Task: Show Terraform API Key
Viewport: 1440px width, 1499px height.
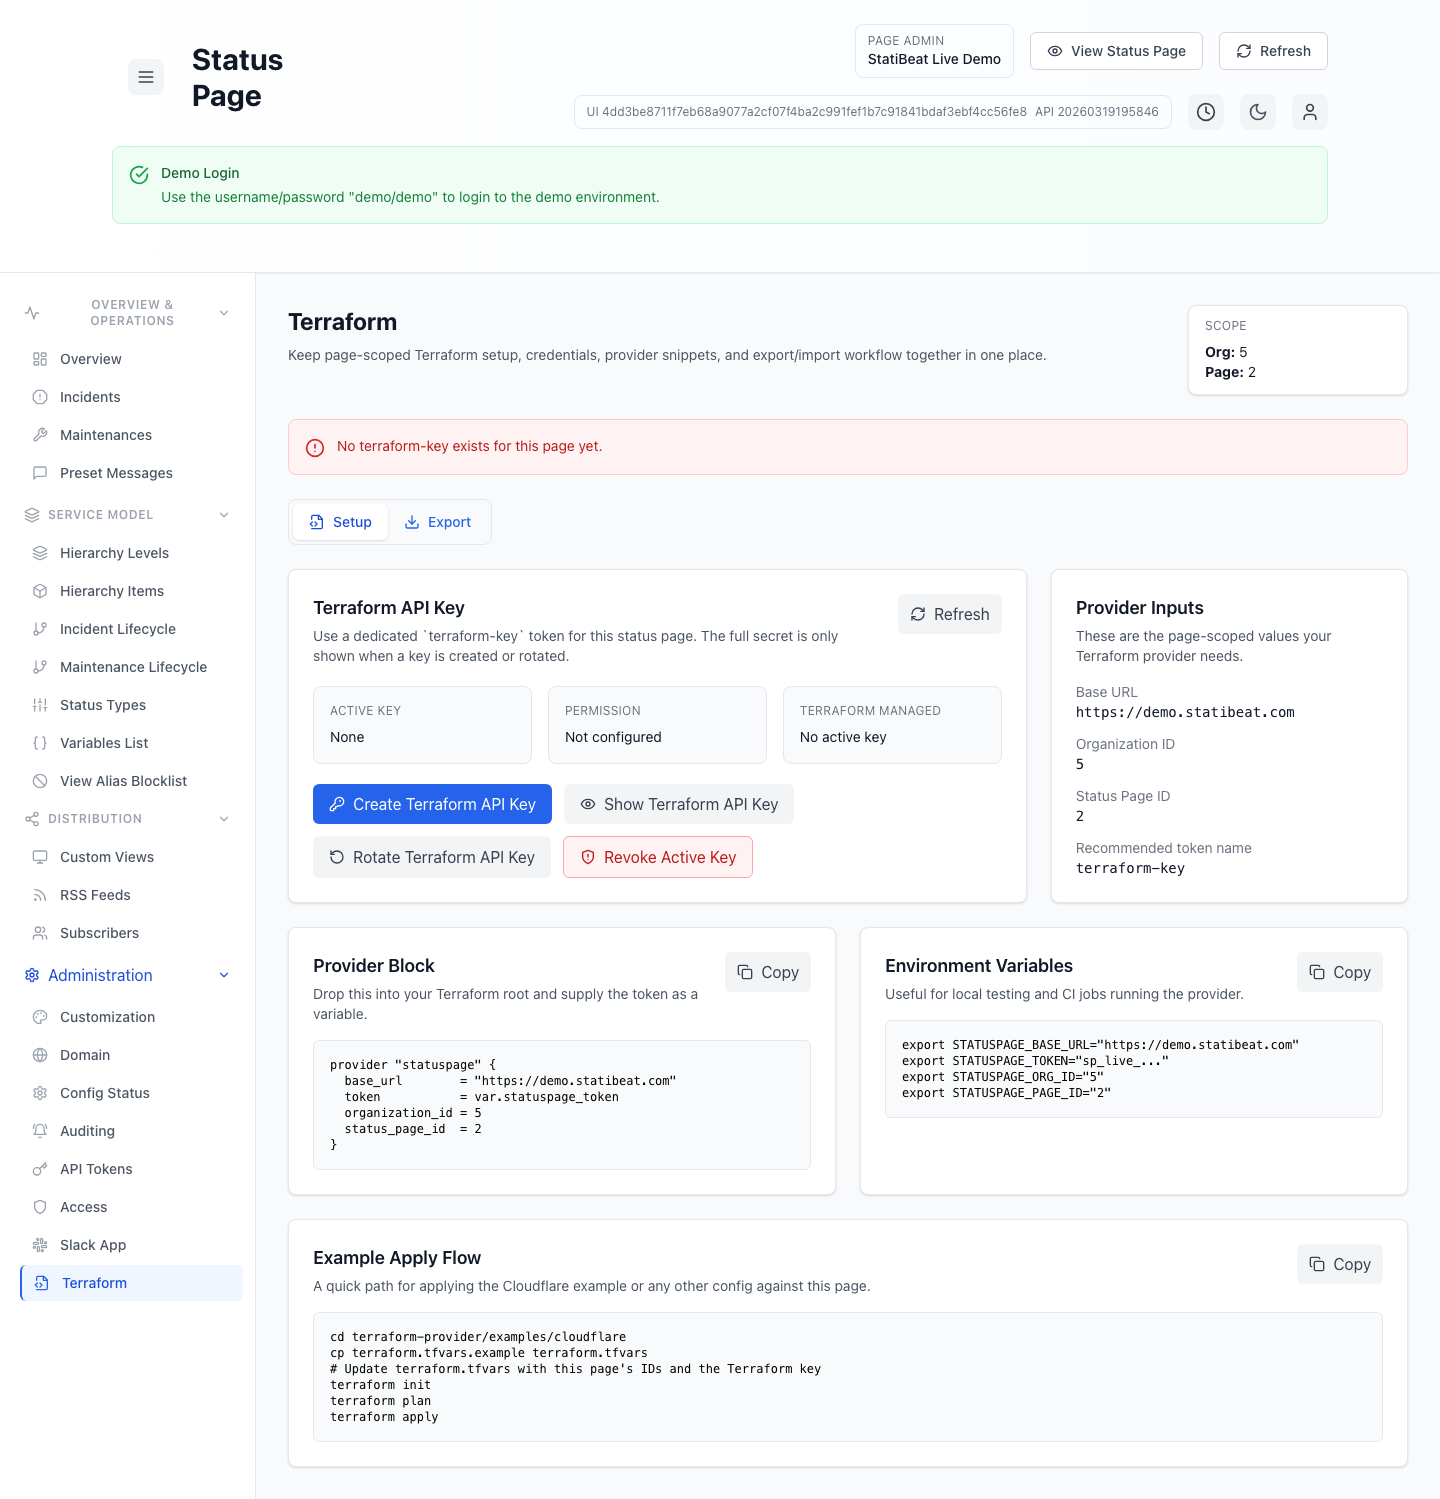Action: 679,804
